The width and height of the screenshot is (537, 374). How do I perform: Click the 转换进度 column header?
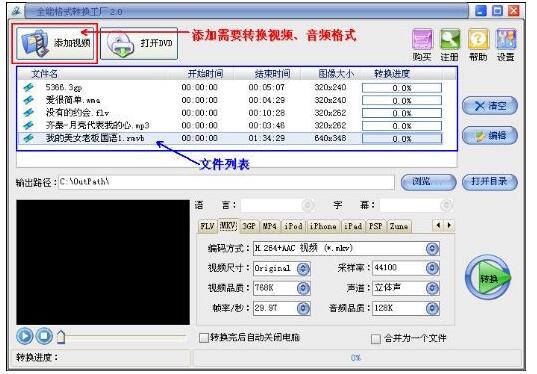(x=392, y=74)
